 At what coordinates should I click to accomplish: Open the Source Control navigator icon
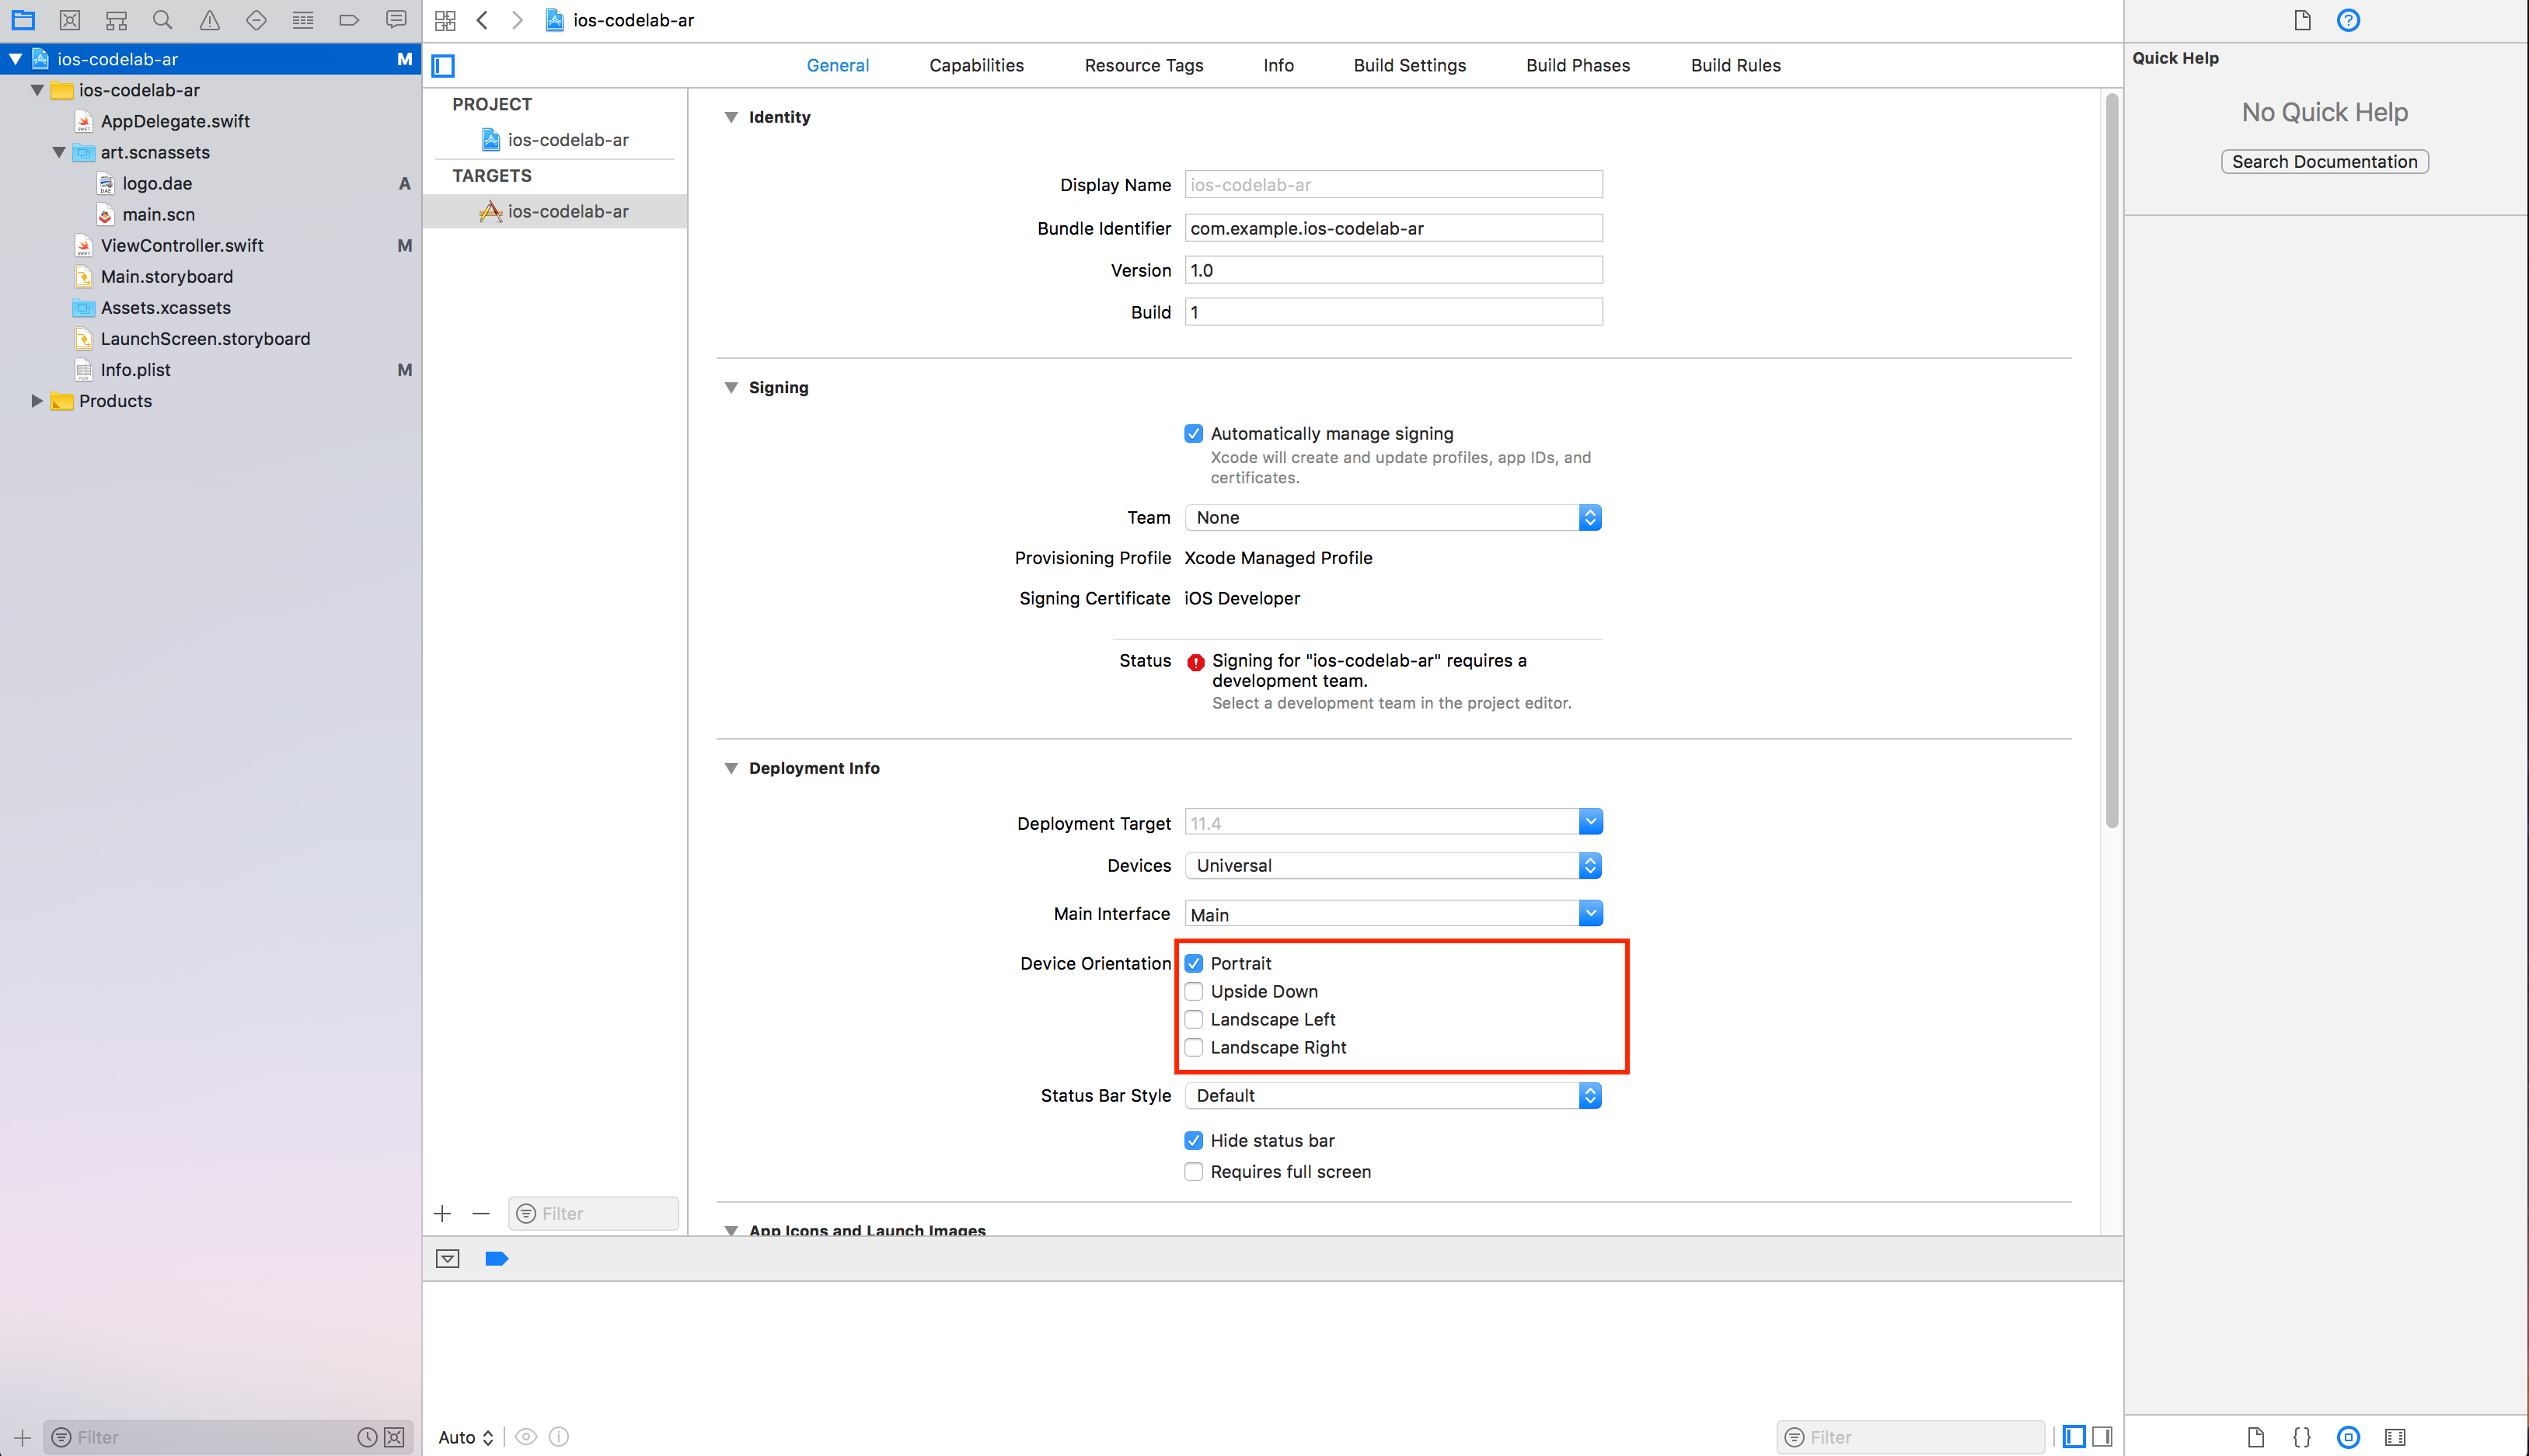click(70, 20)
